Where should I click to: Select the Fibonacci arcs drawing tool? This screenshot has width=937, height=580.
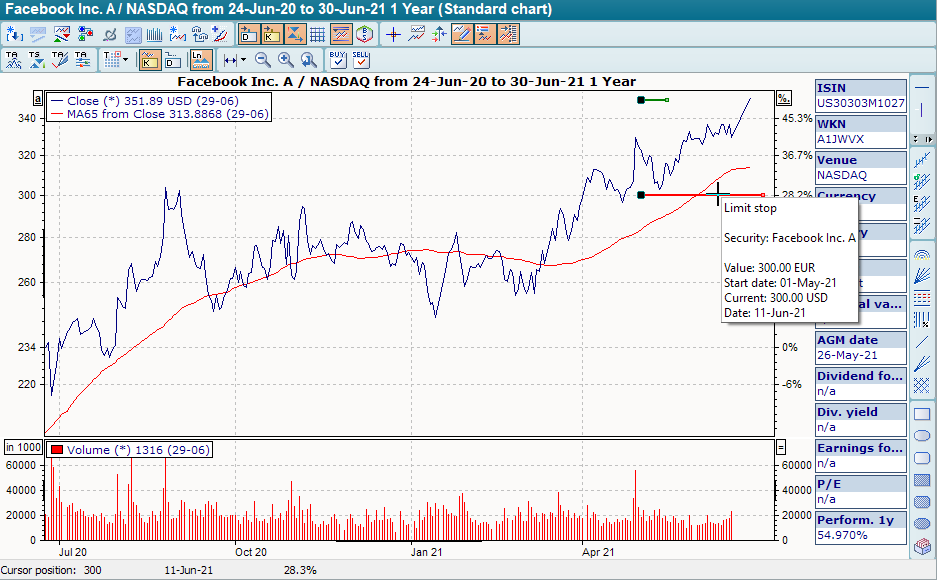coord(922,253)
